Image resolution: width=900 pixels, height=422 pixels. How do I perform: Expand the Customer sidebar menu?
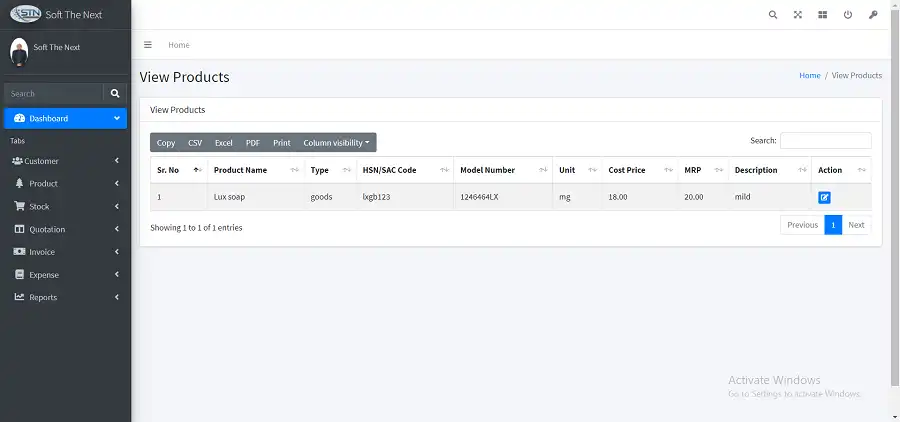[65, 161]
